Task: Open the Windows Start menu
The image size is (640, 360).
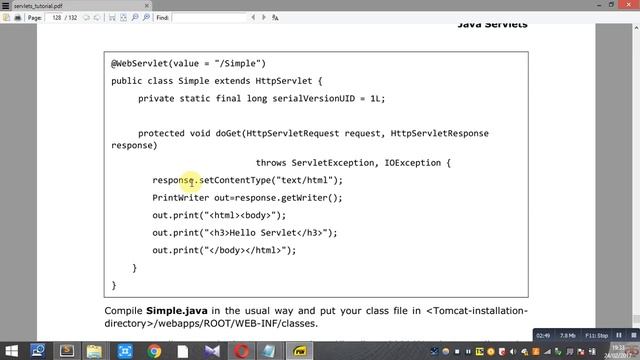Action: (x=11, y=351)
